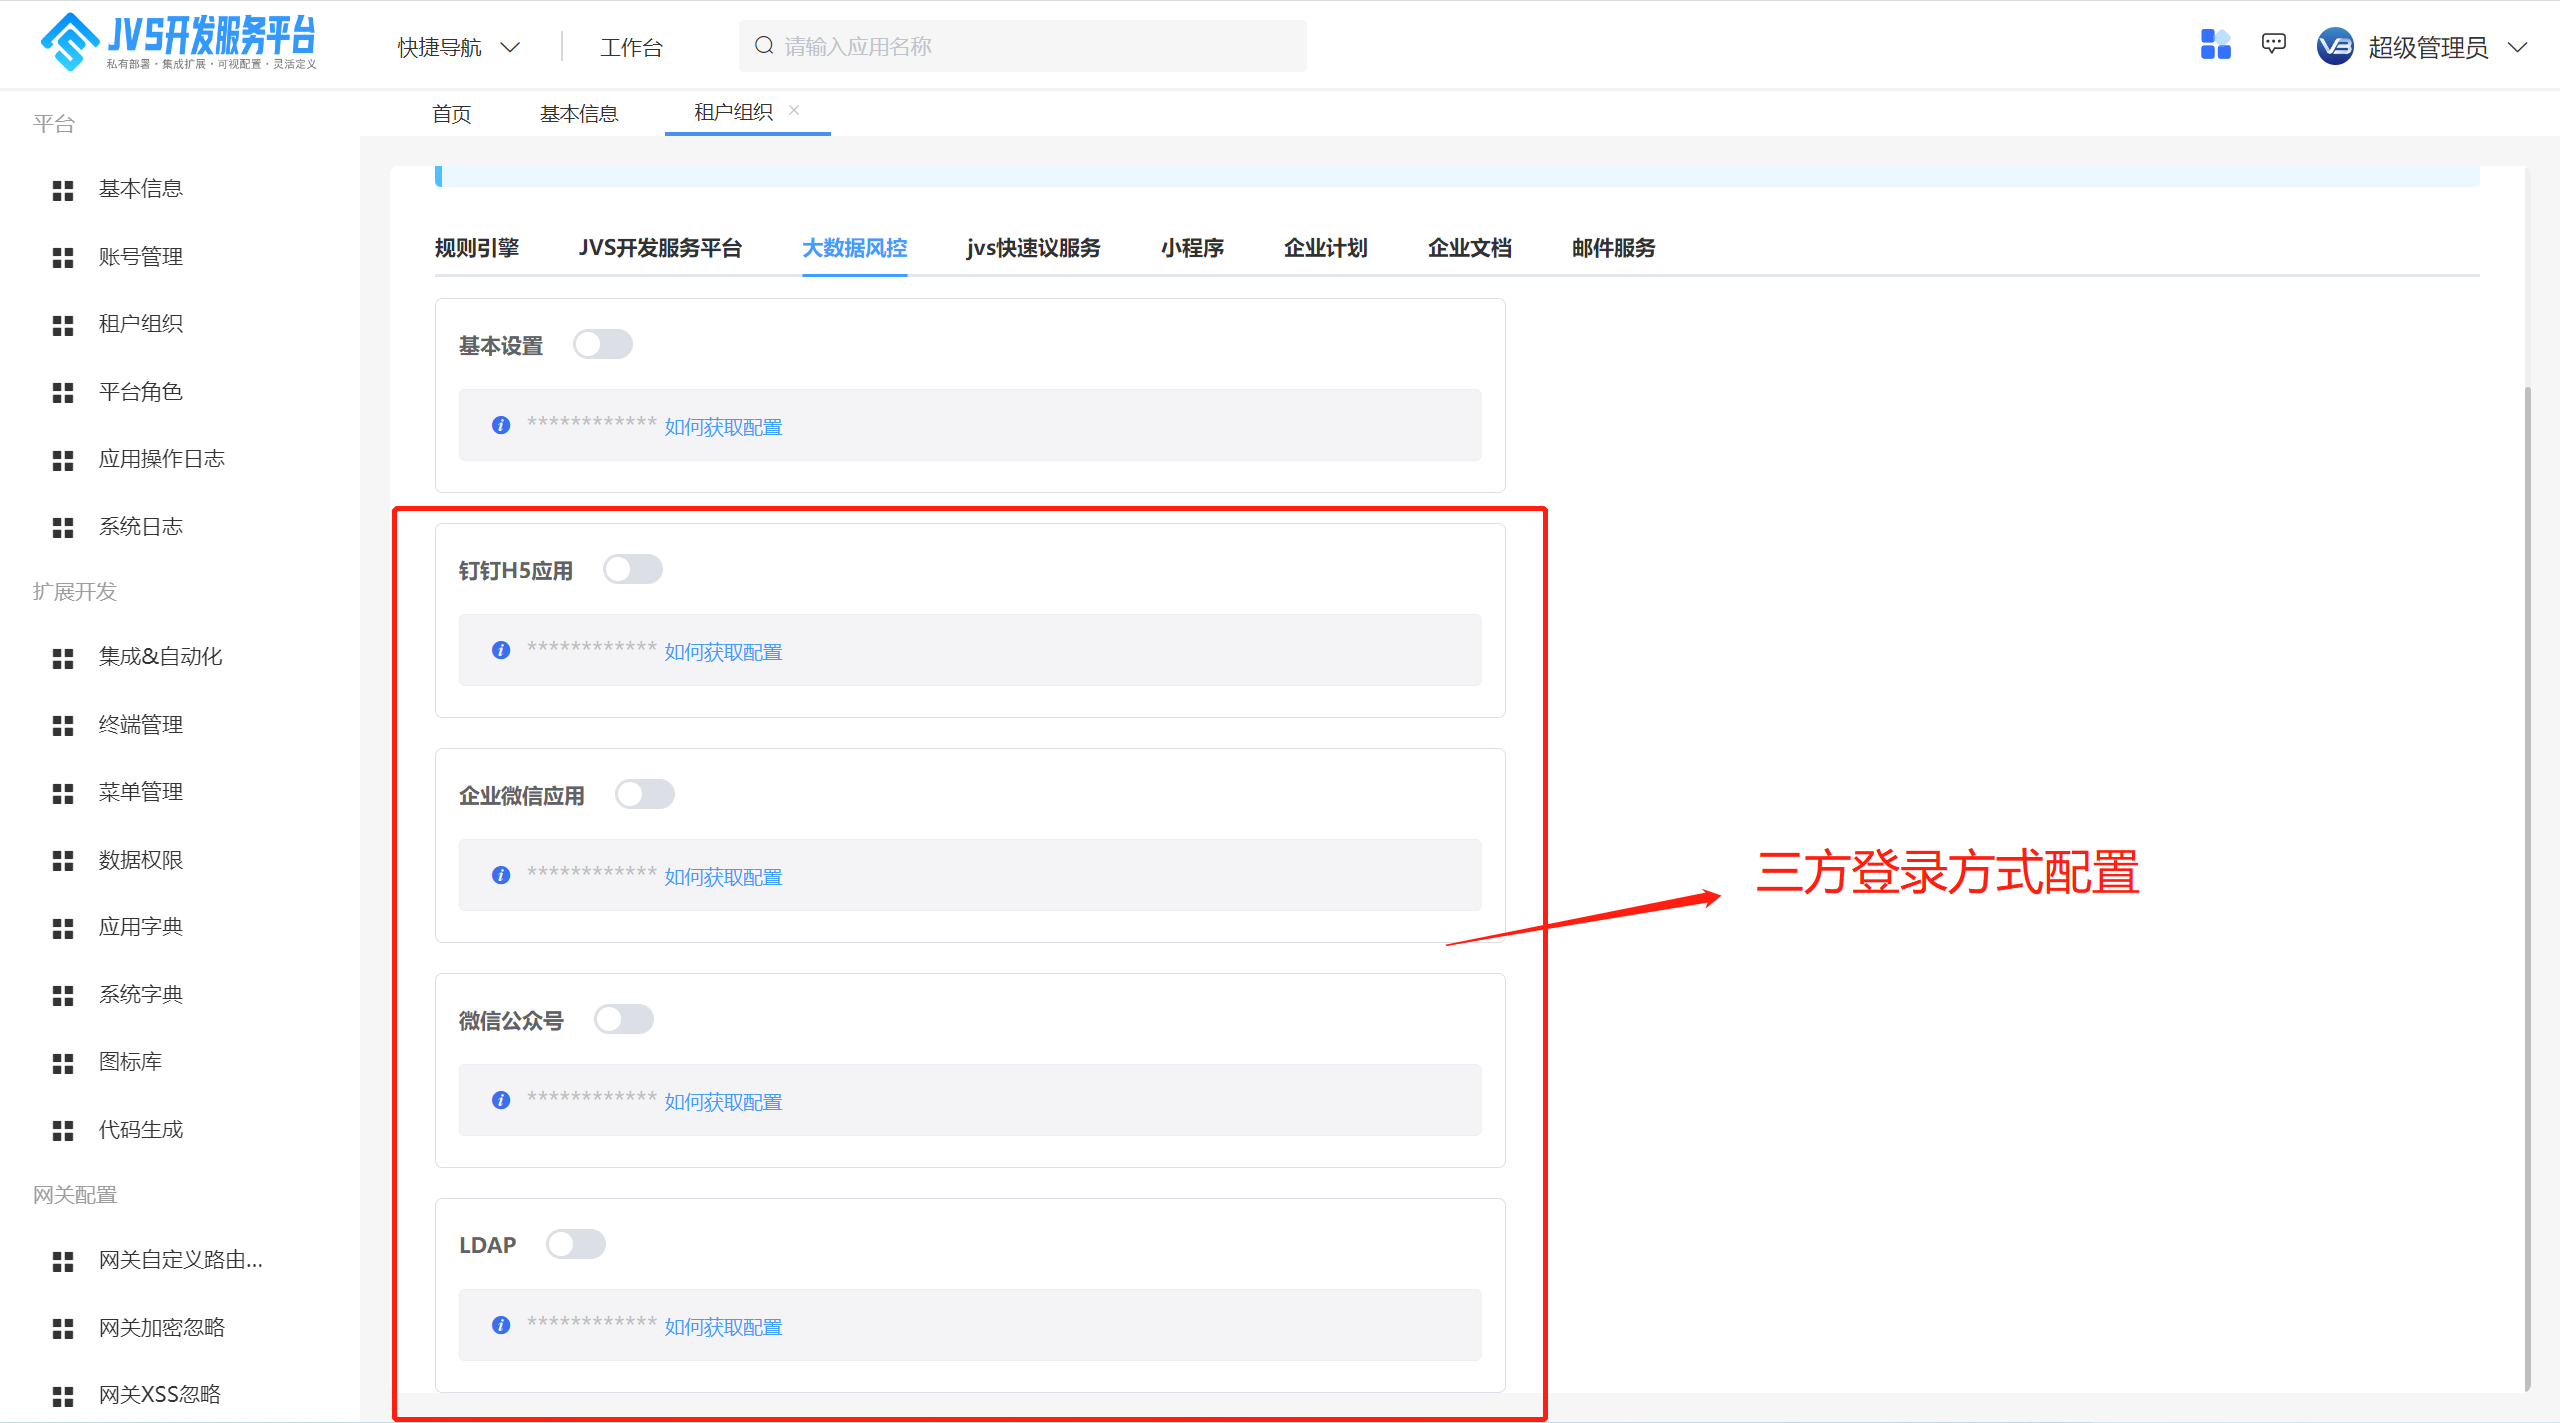The width and height of the screenshot is (2560, 1423).
Task: Close the 租户组织 page tab
Action: (794, 110)
